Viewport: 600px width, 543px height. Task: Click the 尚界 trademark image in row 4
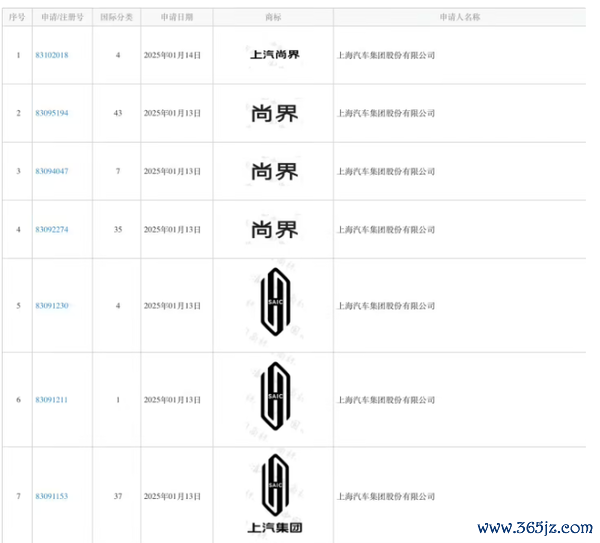pyautogui.click(x=274, y=230)
